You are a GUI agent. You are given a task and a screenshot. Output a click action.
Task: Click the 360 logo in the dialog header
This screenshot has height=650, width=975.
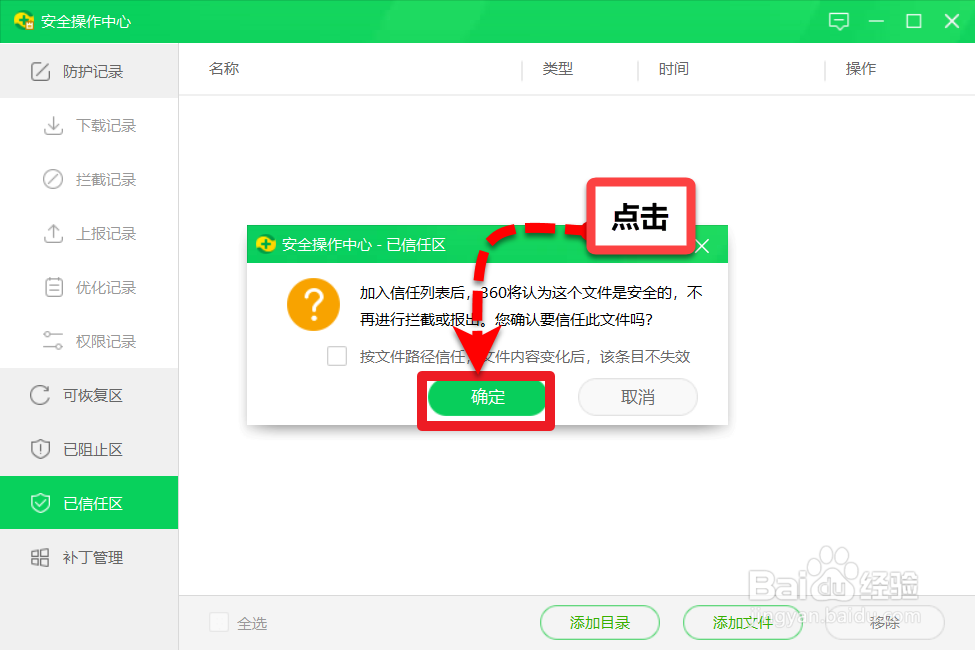click(265, 243)
